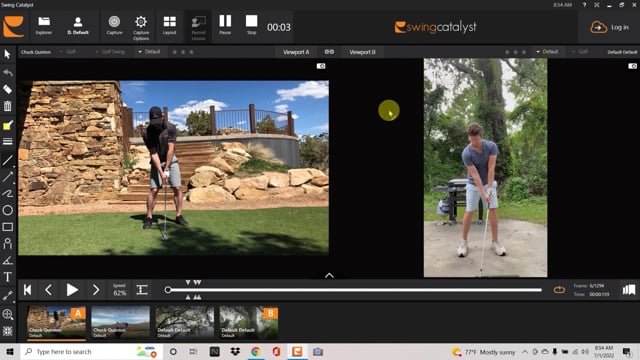Screen dimensions: 640x360
Task: Start Capture mode
Action: tap(114, 26)
